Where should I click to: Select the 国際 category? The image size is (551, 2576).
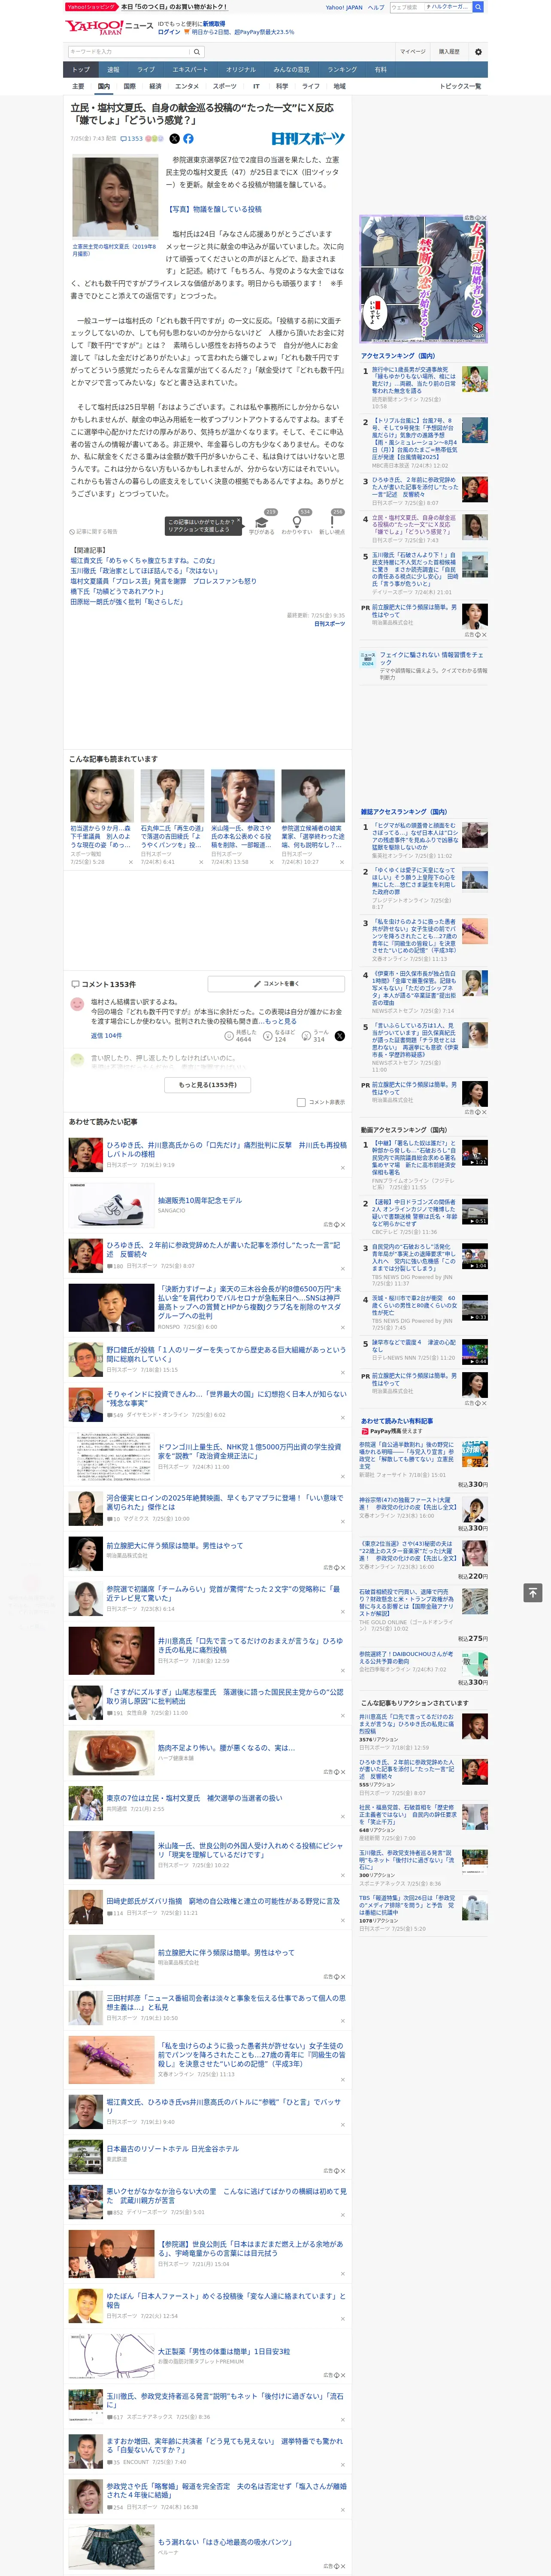[x=129, y=86]
